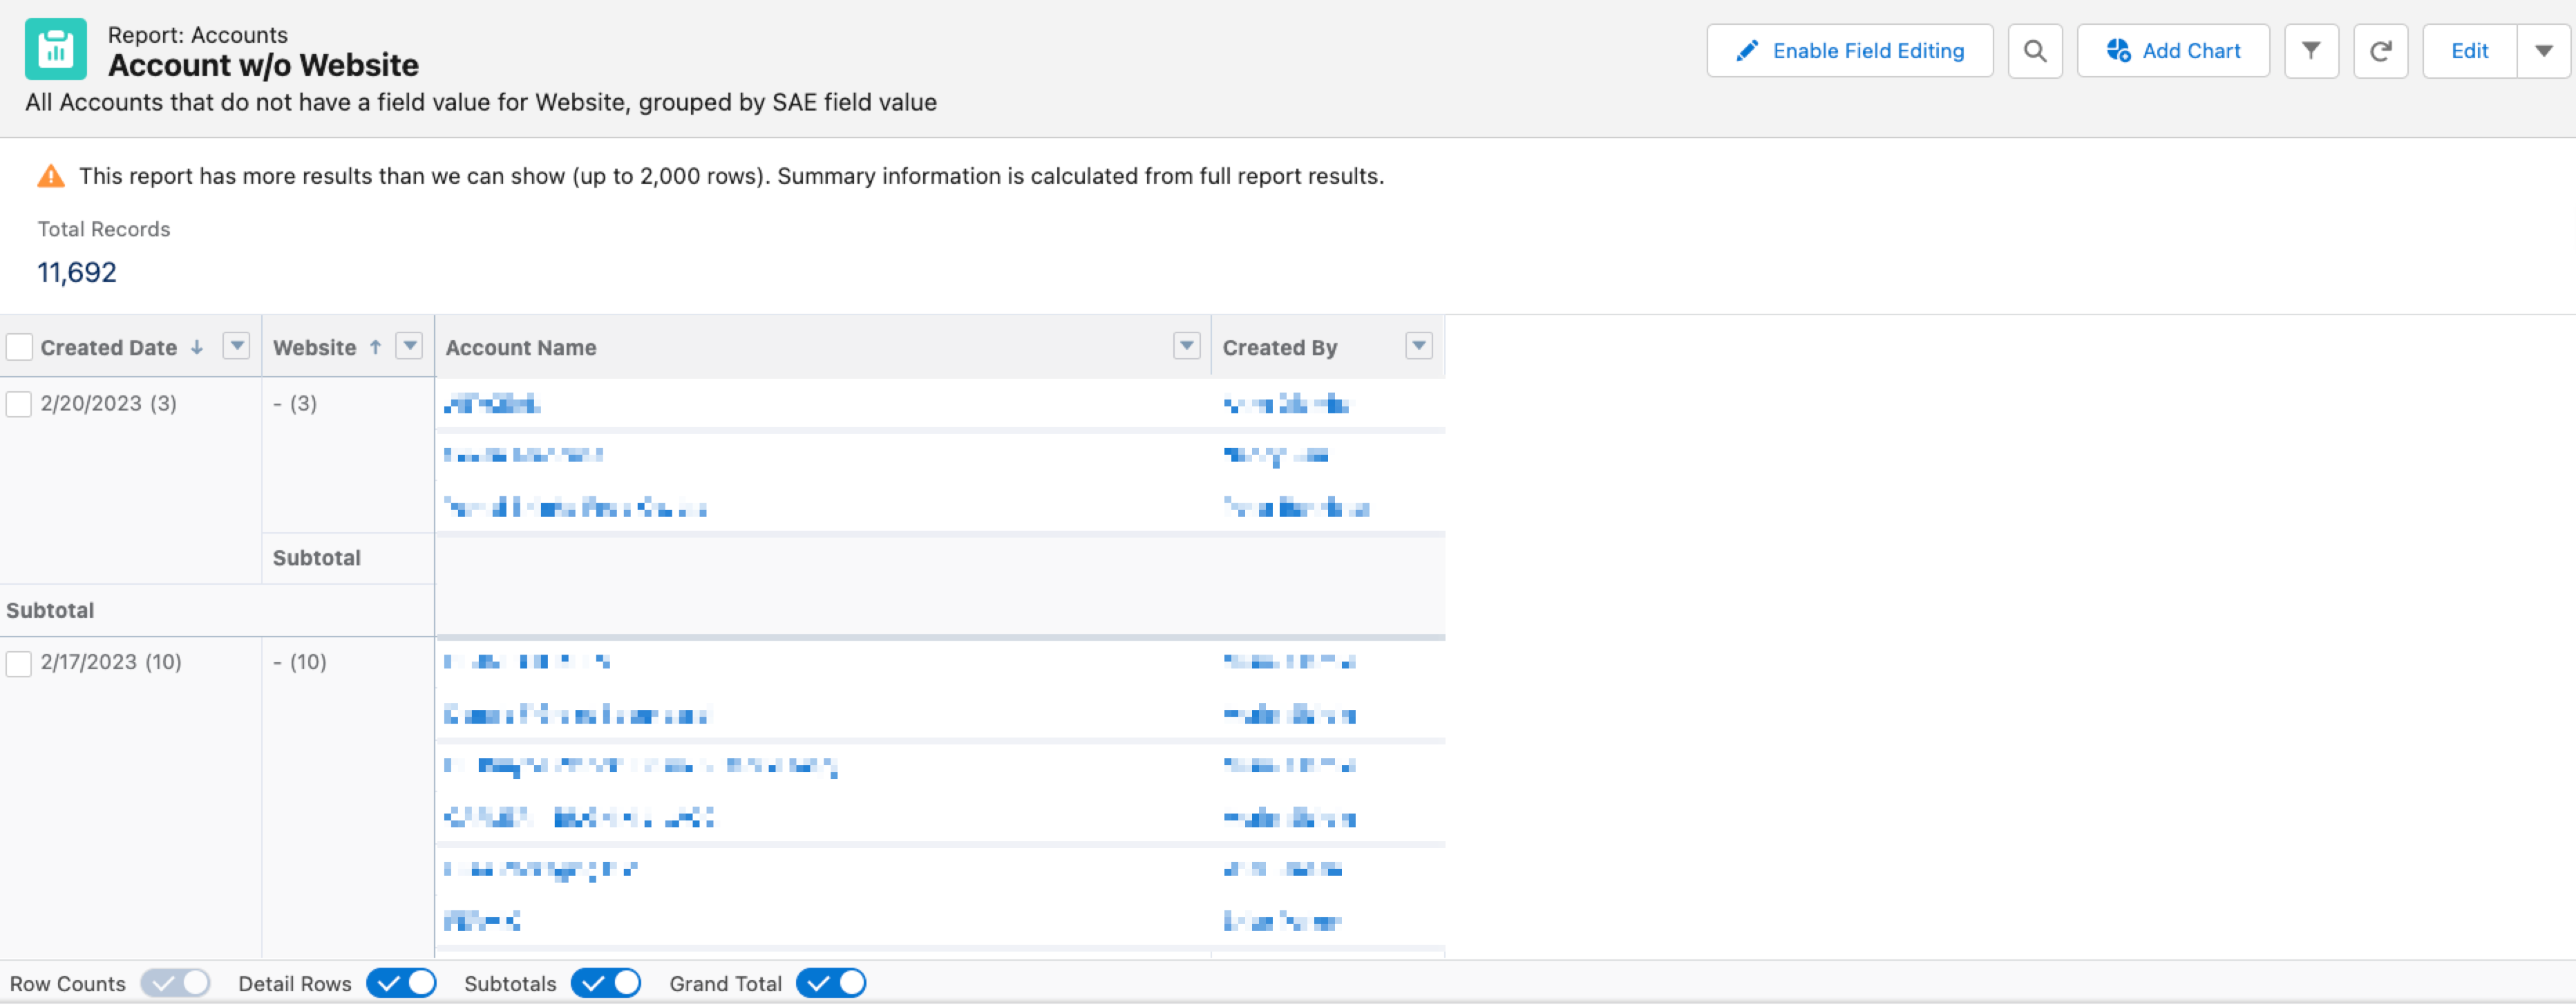The width and height of the screenshot is (2576, 1005).
Task: Expand the Account Name column dropdown
Action: (1186, 346)
